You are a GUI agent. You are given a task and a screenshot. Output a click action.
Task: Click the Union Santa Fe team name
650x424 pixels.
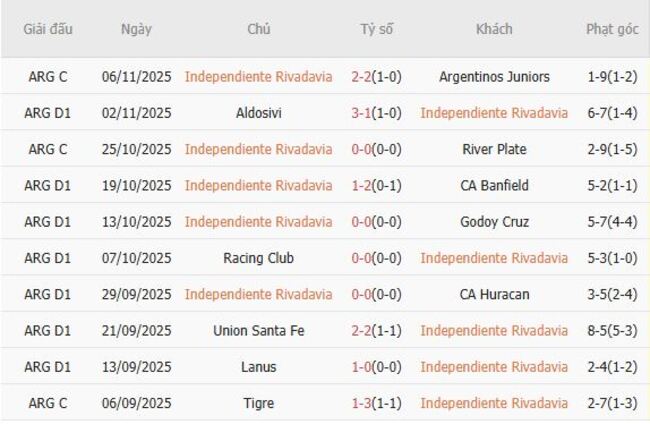(258, 330)
